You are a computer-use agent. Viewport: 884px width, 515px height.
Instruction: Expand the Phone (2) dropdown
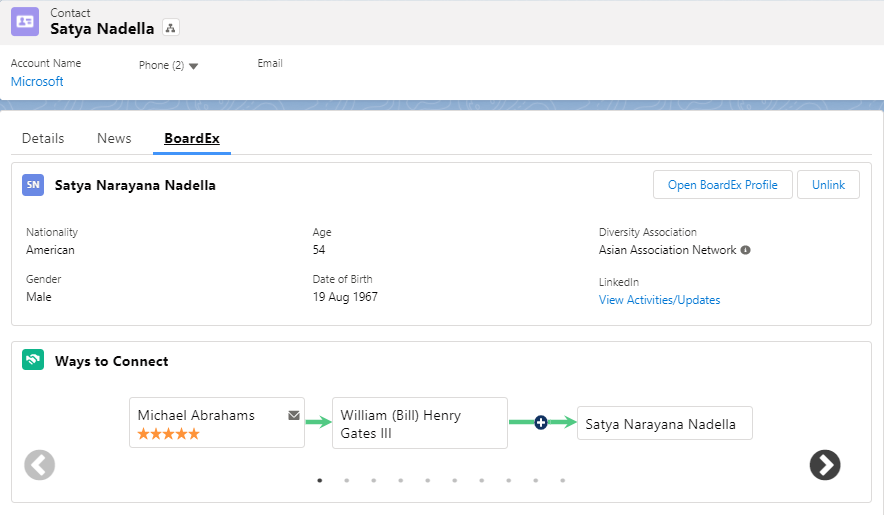tap(193, 66)
